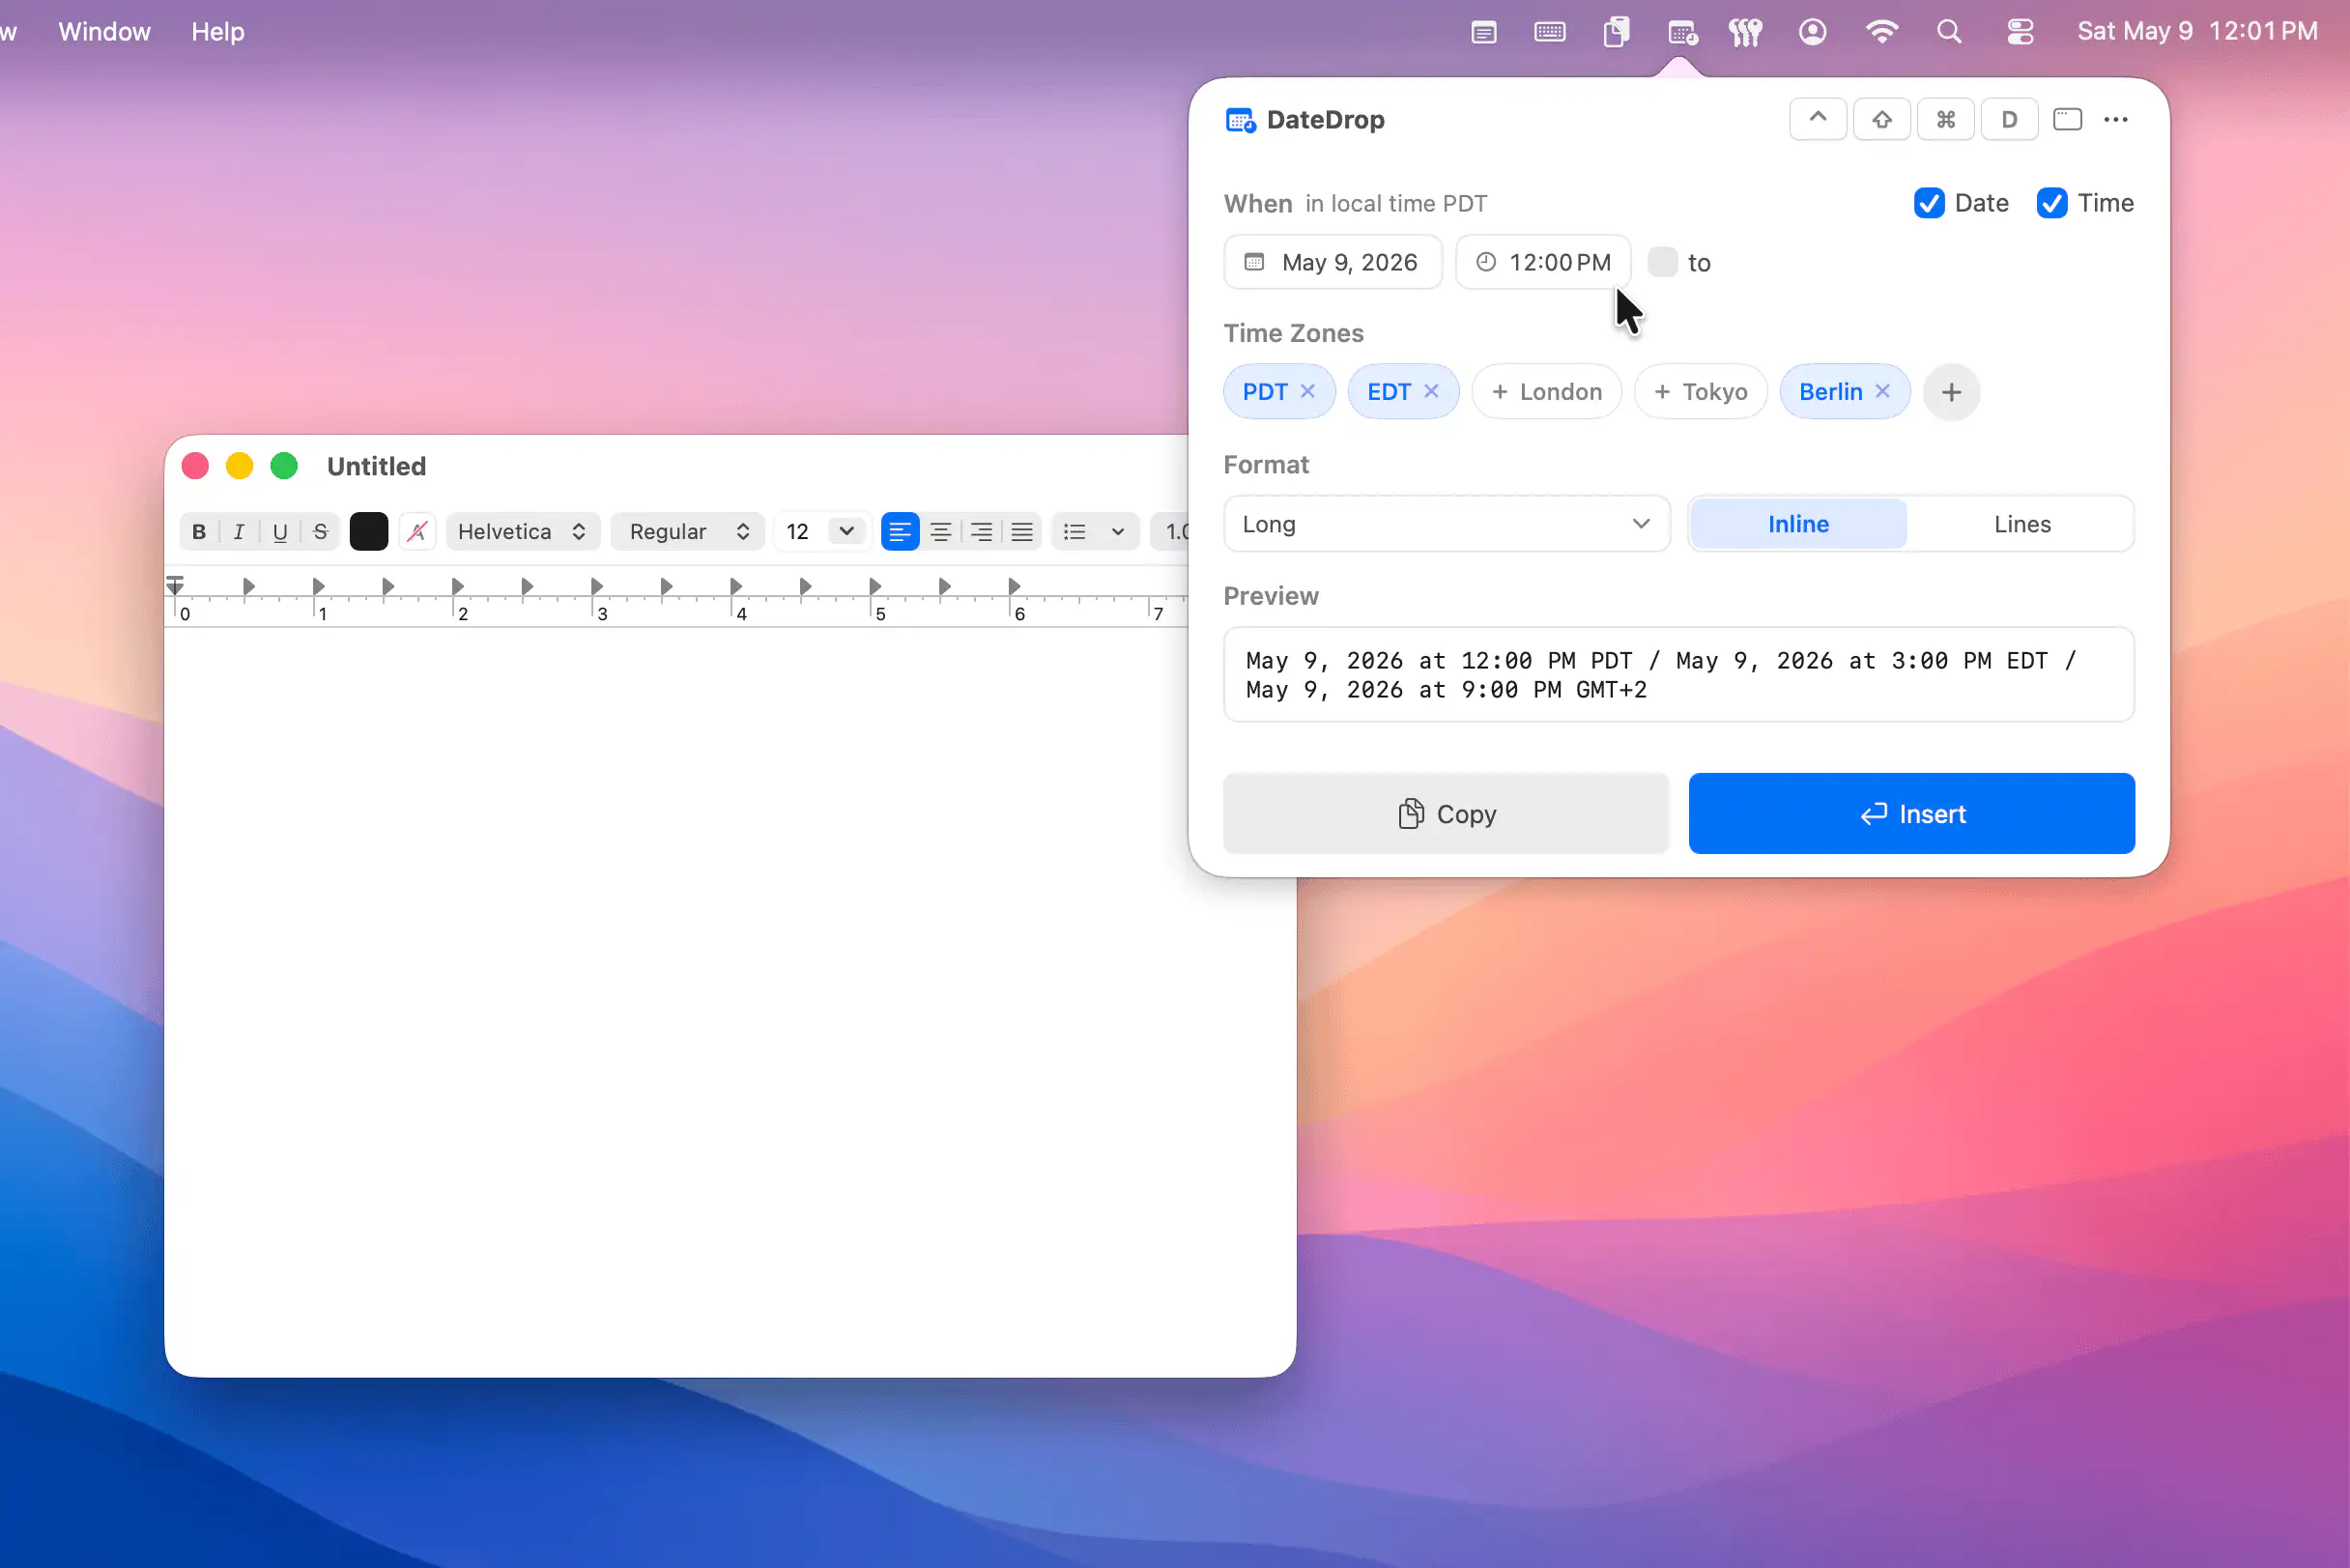This screenshot has width=2350, height=1568.
Task: Click the DateDrop calendar icon in the menu bar
Action: (1682, 32)
